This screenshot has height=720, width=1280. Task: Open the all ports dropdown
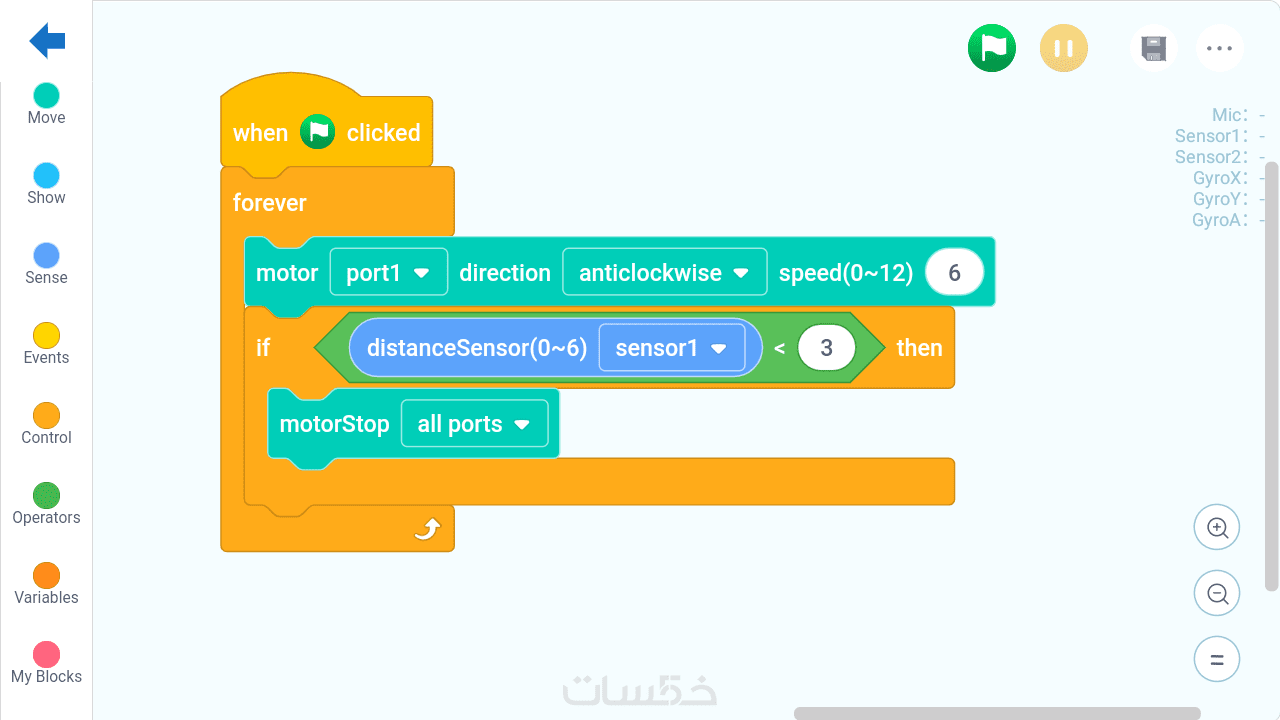pyautogui.click(x=474, y=424)
